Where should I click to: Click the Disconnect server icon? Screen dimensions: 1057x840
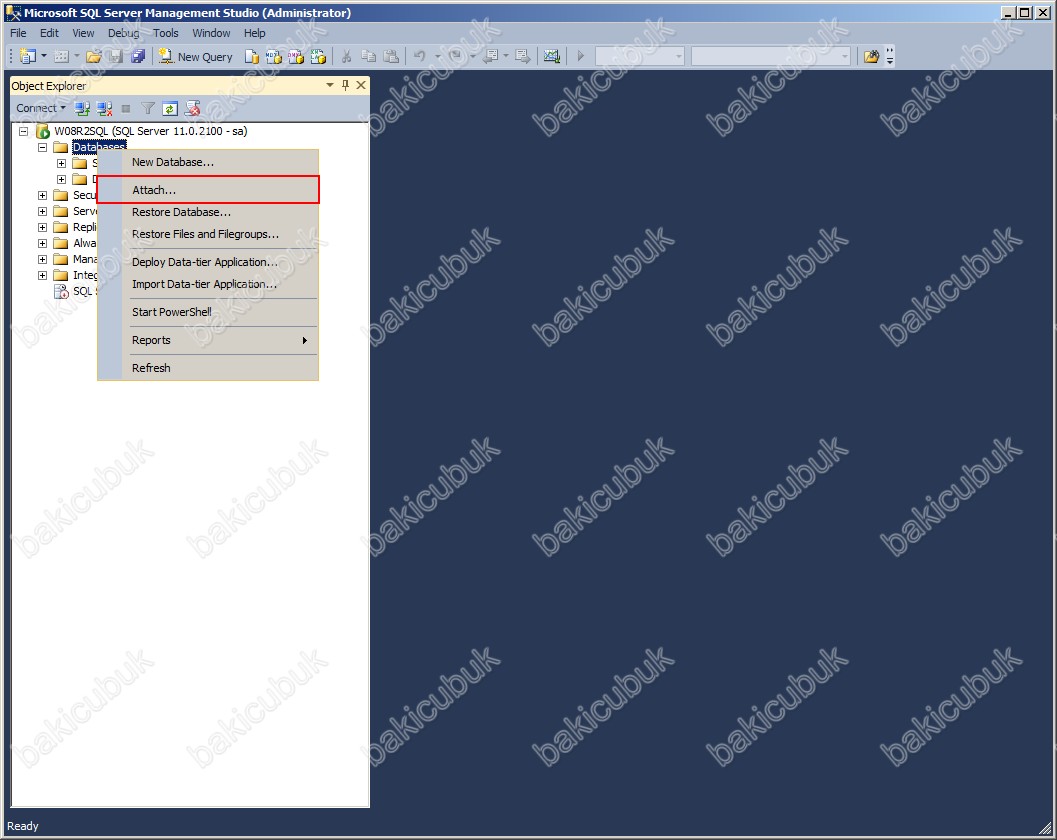(104, 108)
